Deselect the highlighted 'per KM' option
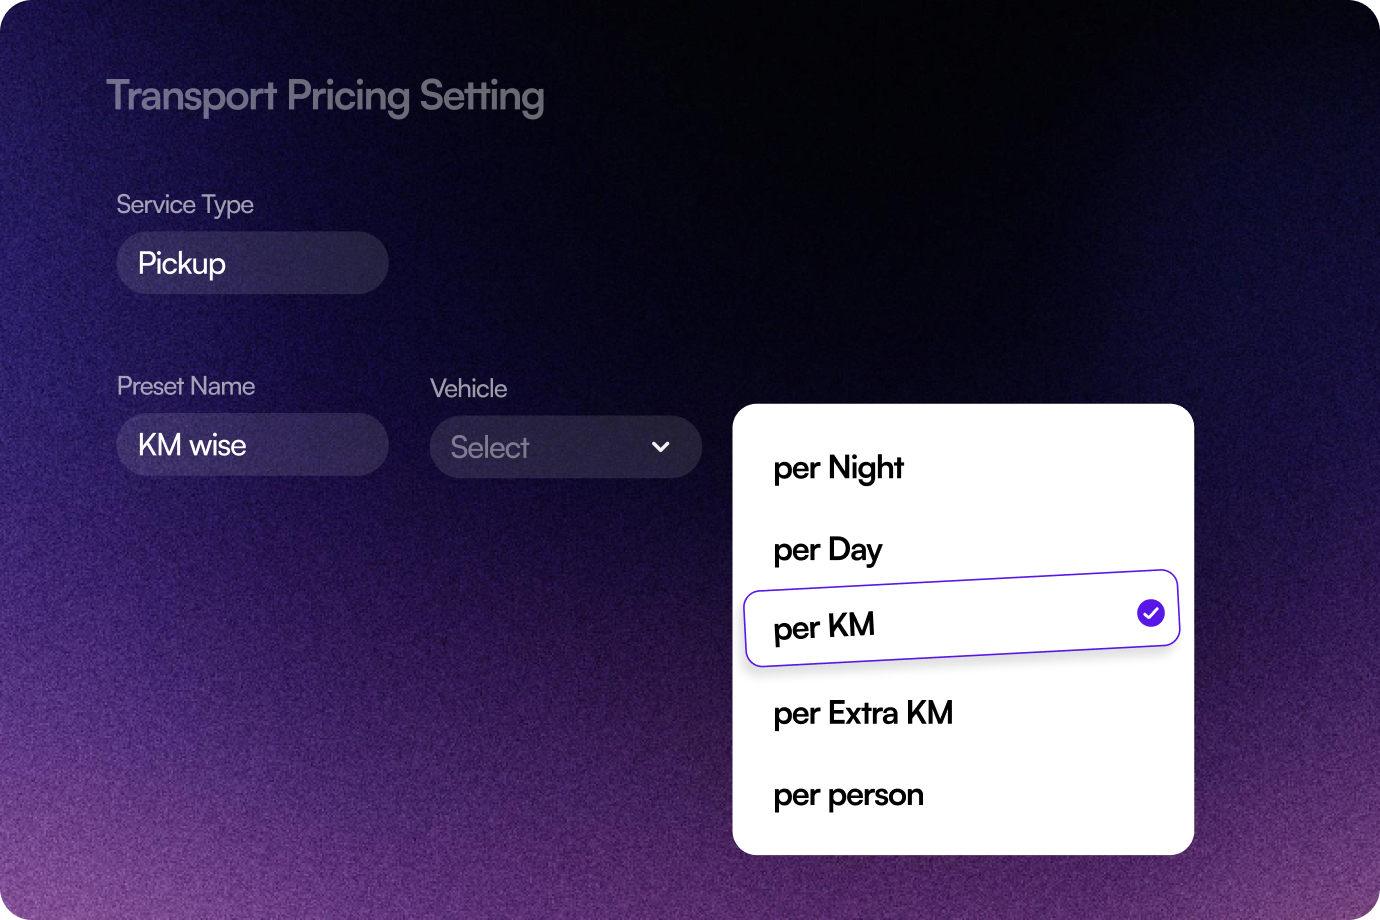Screen dimensions: 1380x920 point(823,626)
